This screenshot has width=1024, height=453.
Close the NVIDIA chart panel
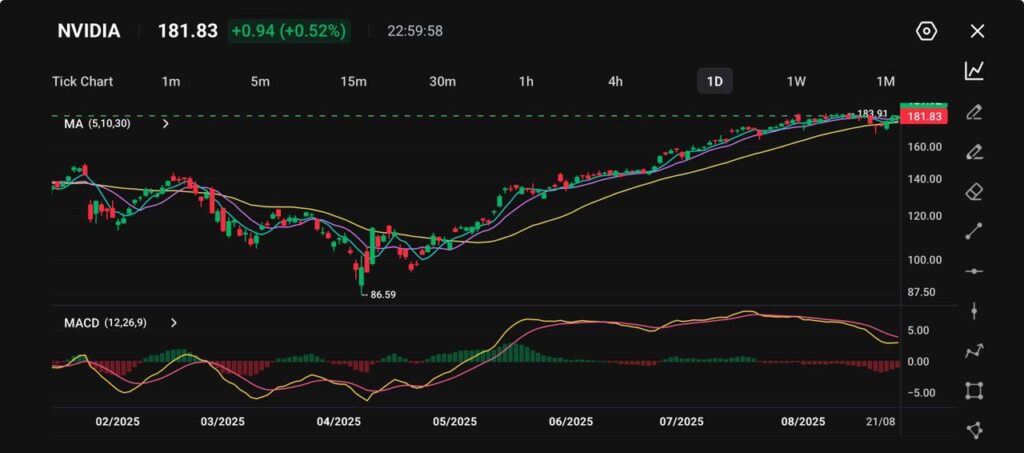click(x=977, y=31)
